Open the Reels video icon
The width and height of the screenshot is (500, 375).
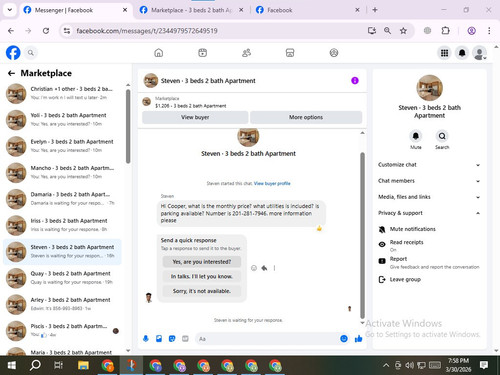tap(202, 53)
